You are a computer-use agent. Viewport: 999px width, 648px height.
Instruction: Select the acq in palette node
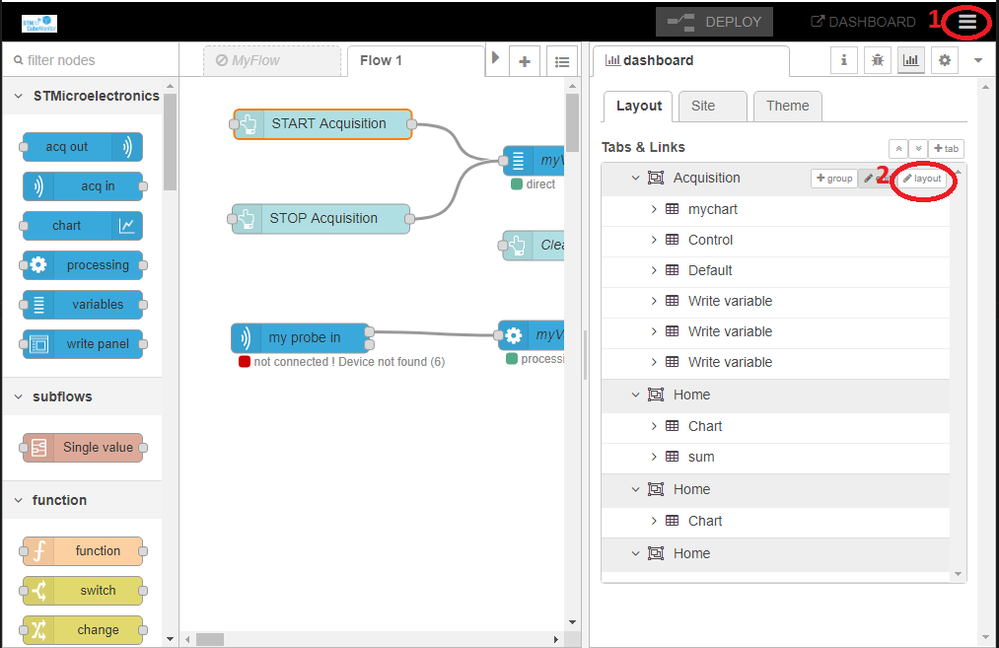click(x=82, y=186)
